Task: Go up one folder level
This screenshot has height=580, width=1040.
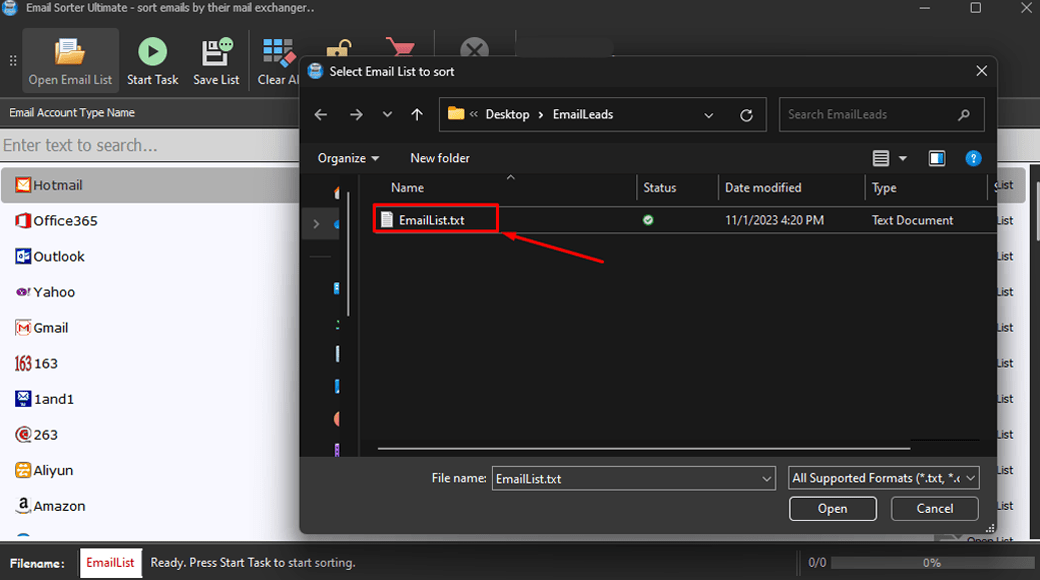Action: point(417,114)
